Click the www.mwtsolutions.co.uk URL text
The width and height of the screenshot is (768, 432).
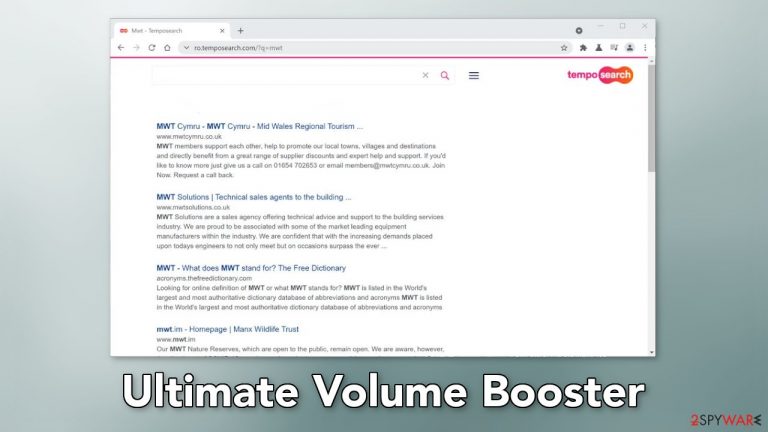pyautogui.click(x=193, y=207)
